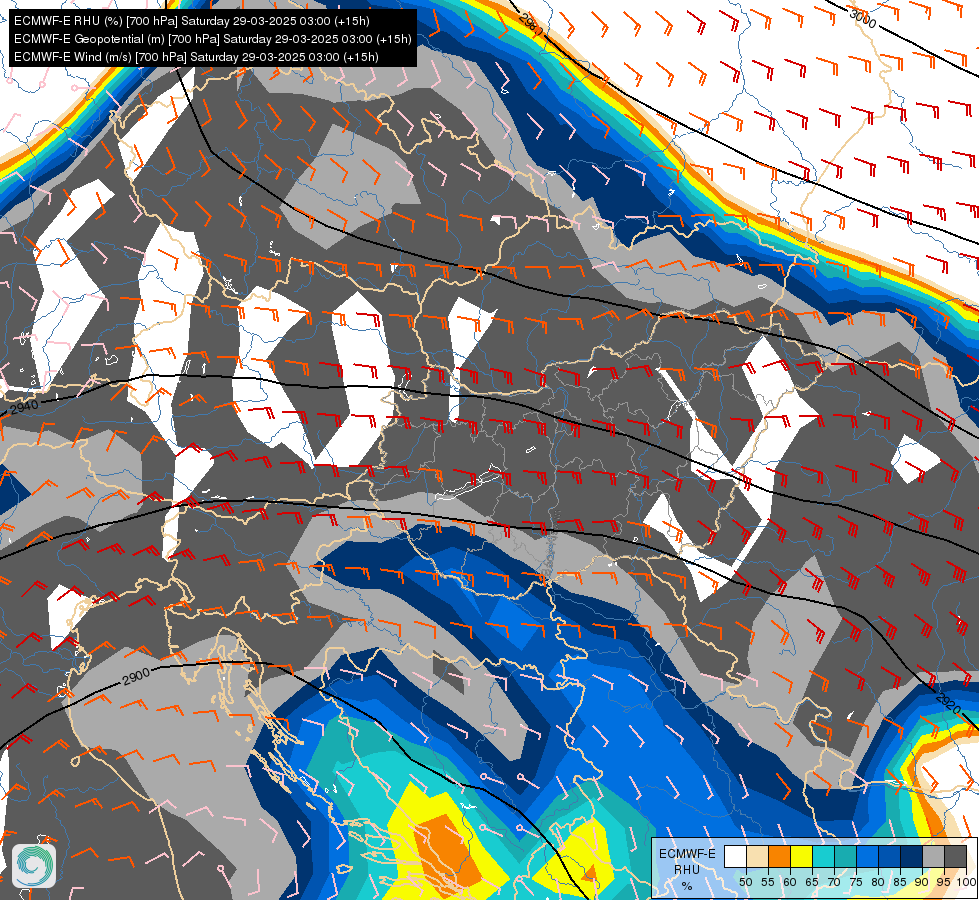The height and width of the screenshot is (900, 979).
Task: Click the teal 70-75% legend swatch
Action: (846, 856)
